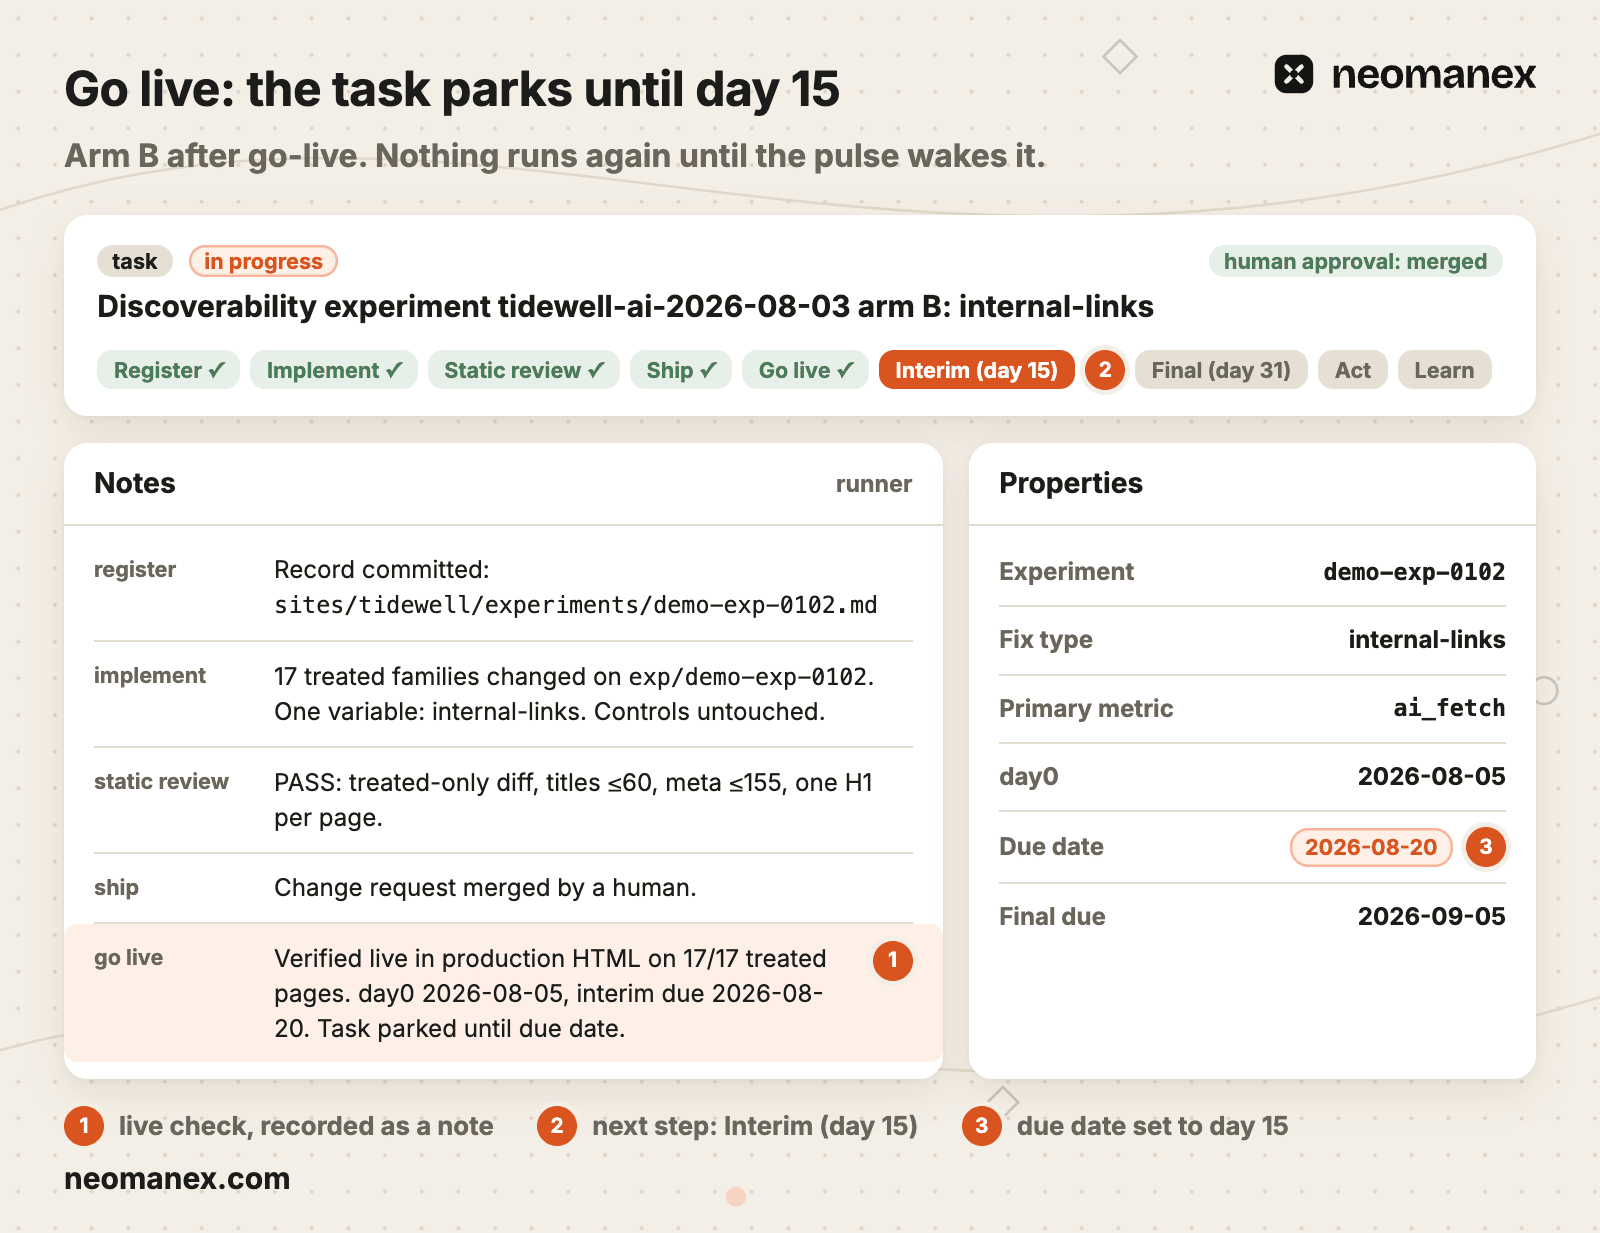Screen dimensions: 1600x1233
Task: Select the go live note row label
Action: [x=128, y=958]
